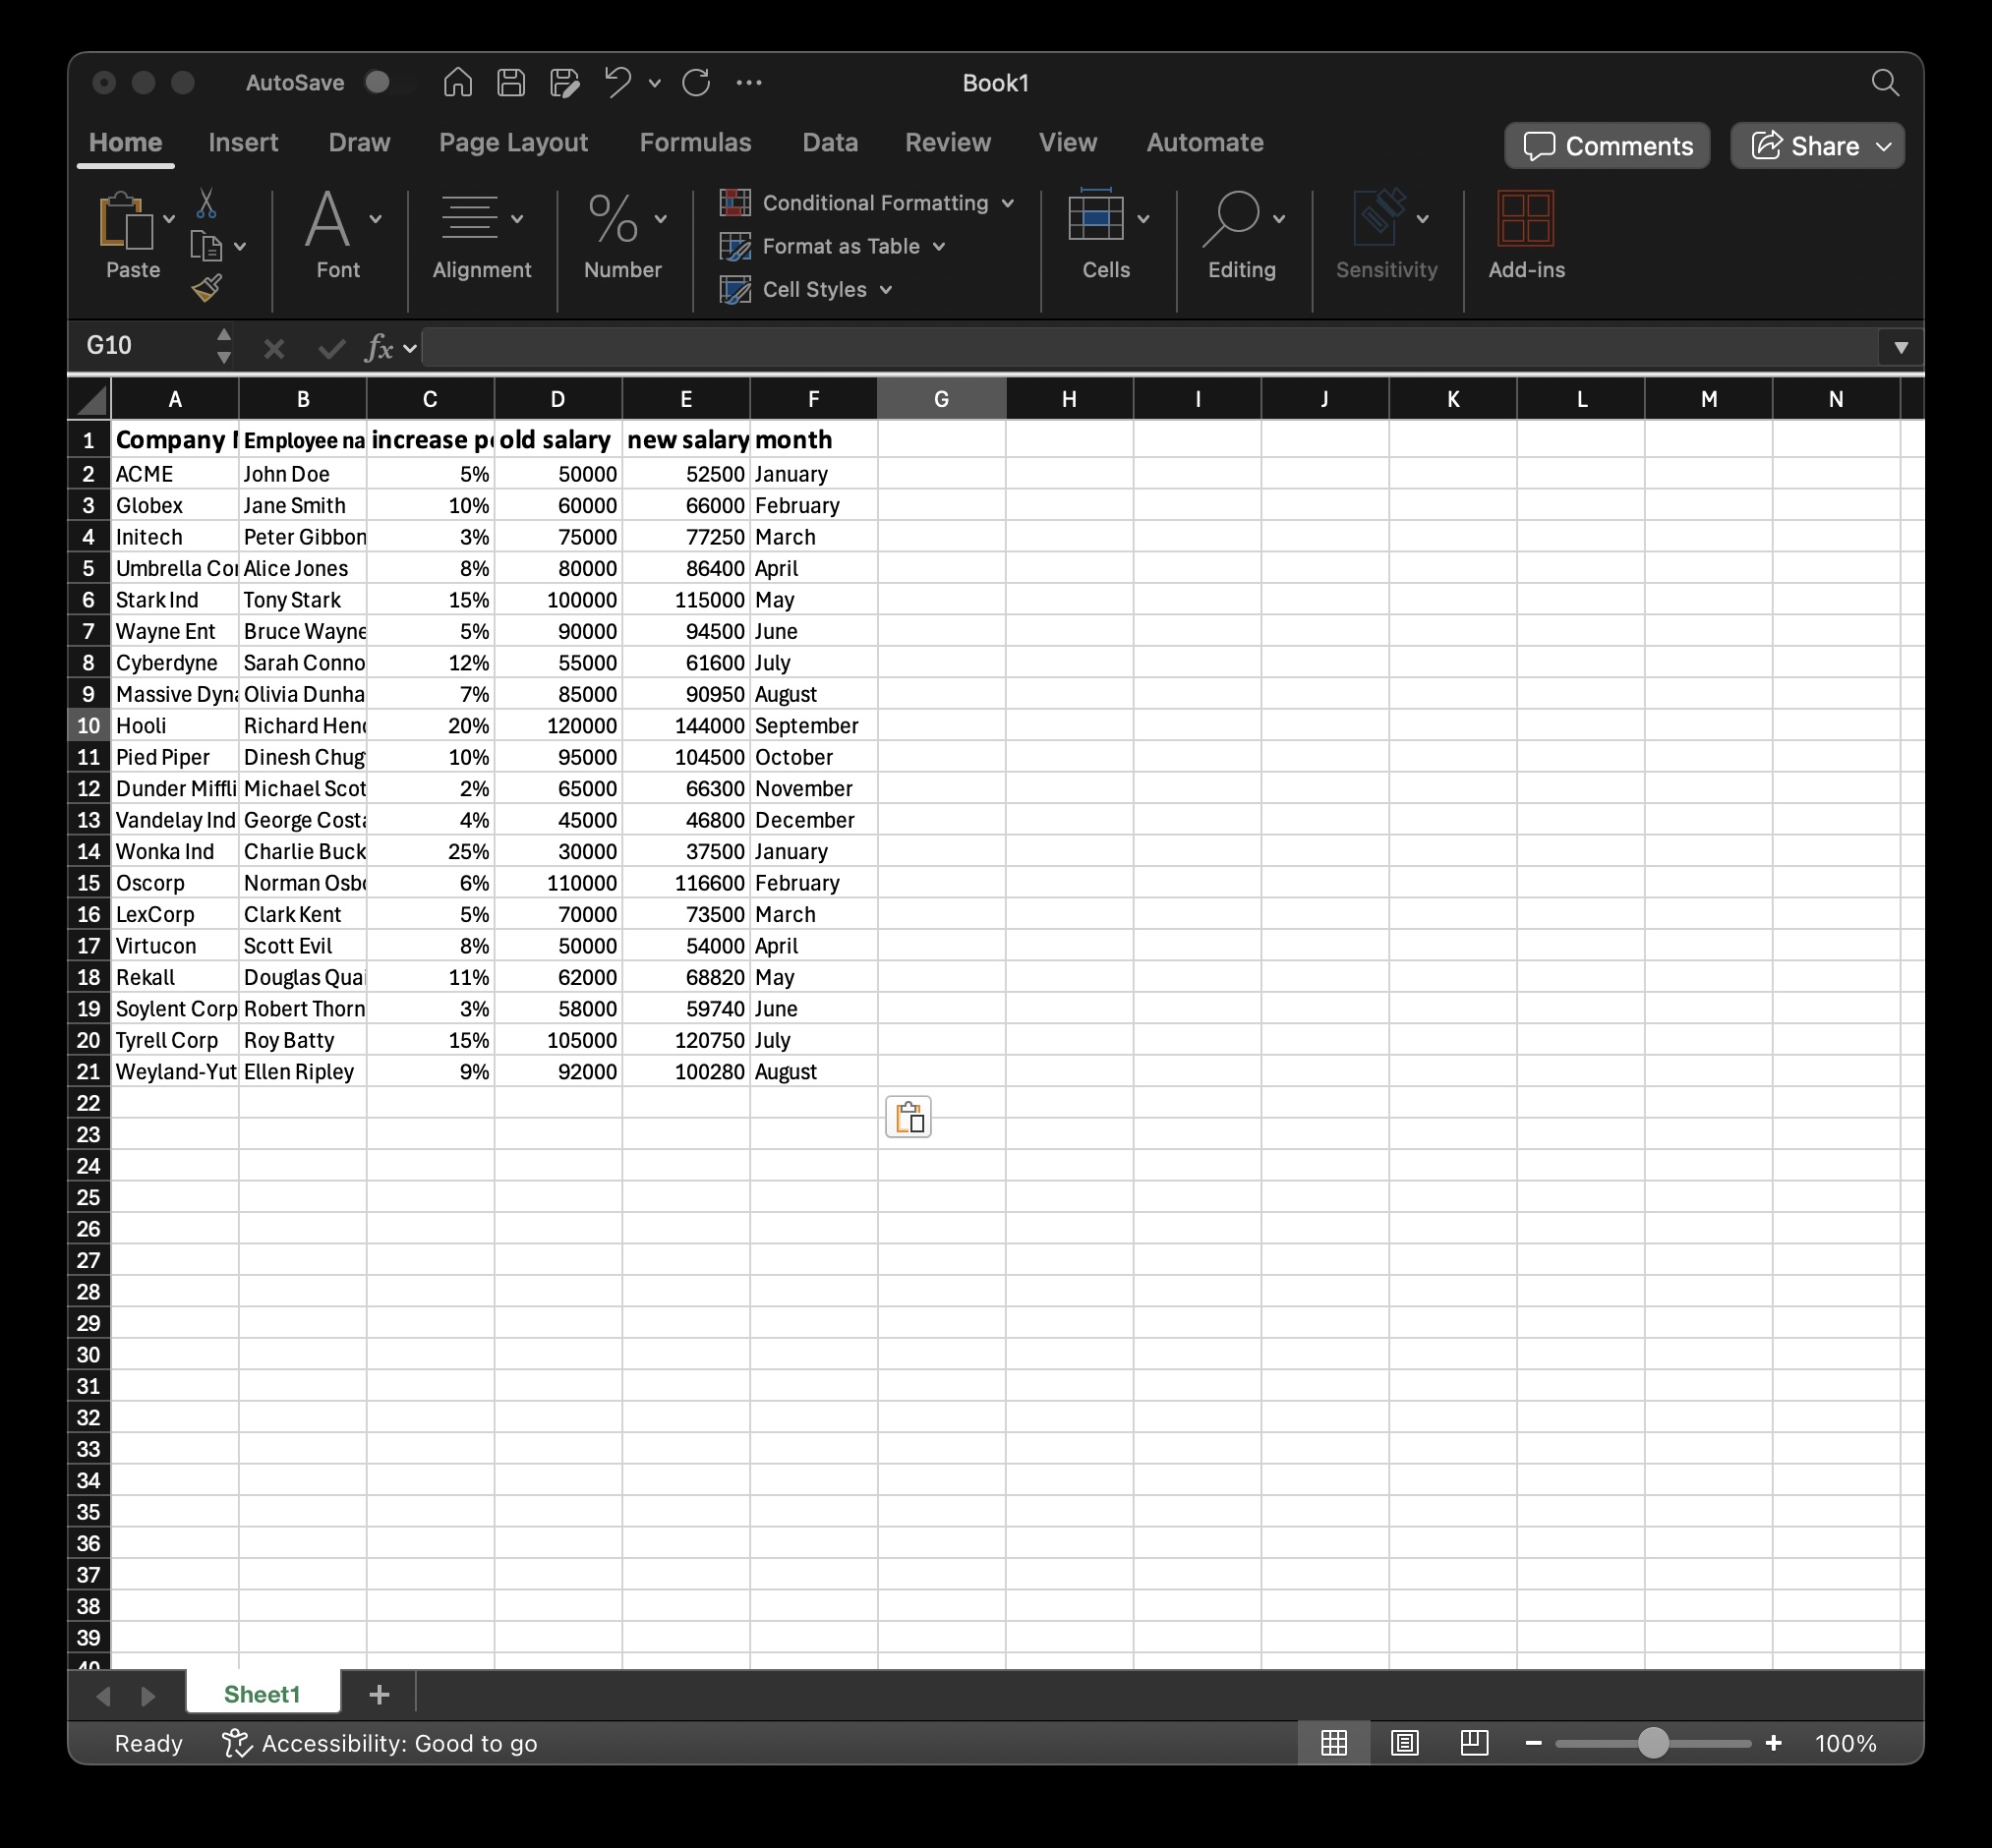1992x1848 pixels.
Task: Click the Paste clipboard icon
Action: (126, 220)
